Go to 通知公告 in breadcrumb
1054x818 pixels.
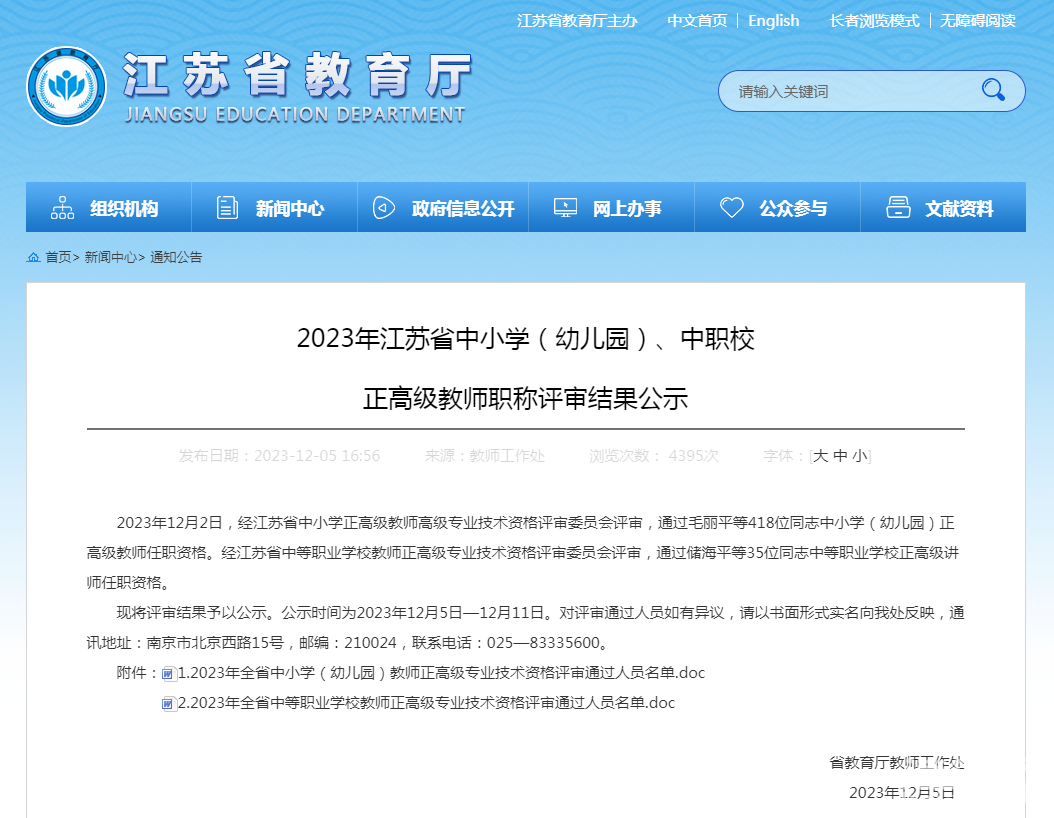176,257
